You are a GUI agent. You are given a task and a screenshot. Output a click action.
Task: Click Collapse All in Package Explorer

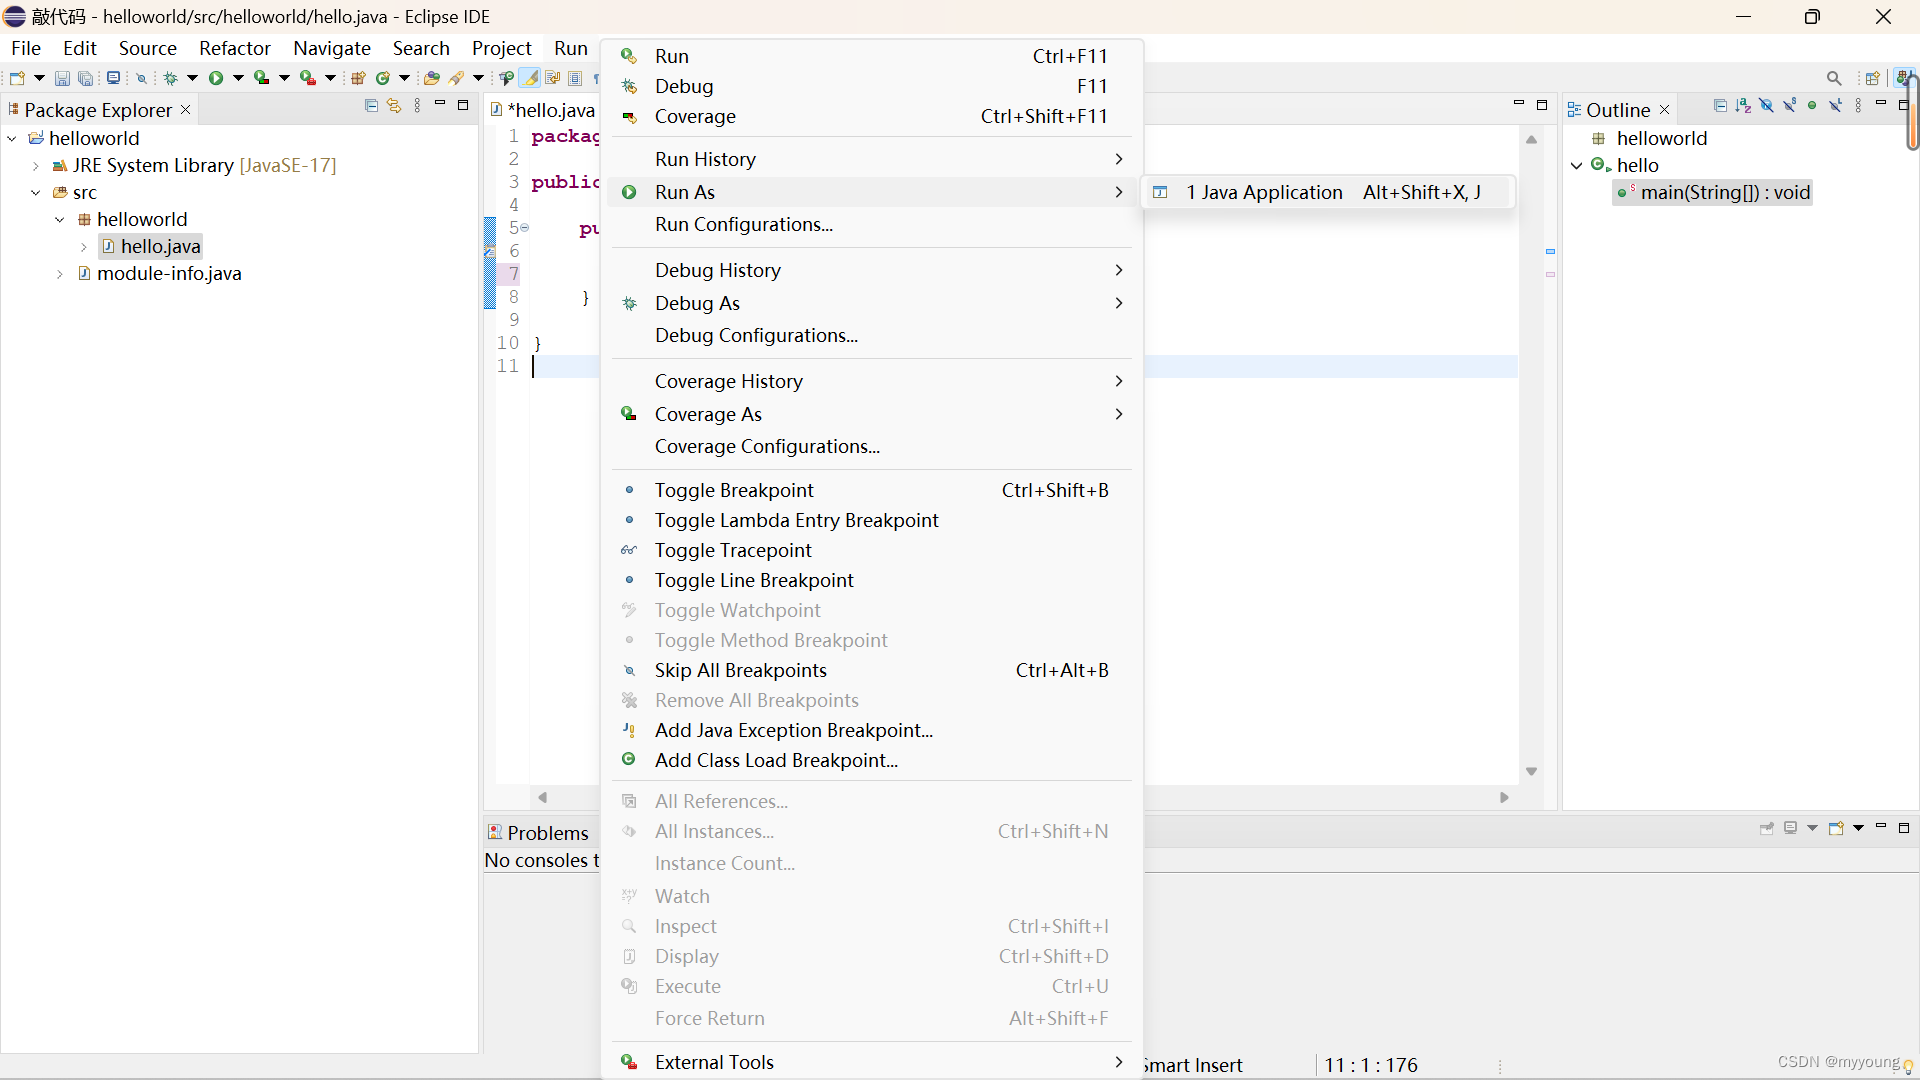371,105
